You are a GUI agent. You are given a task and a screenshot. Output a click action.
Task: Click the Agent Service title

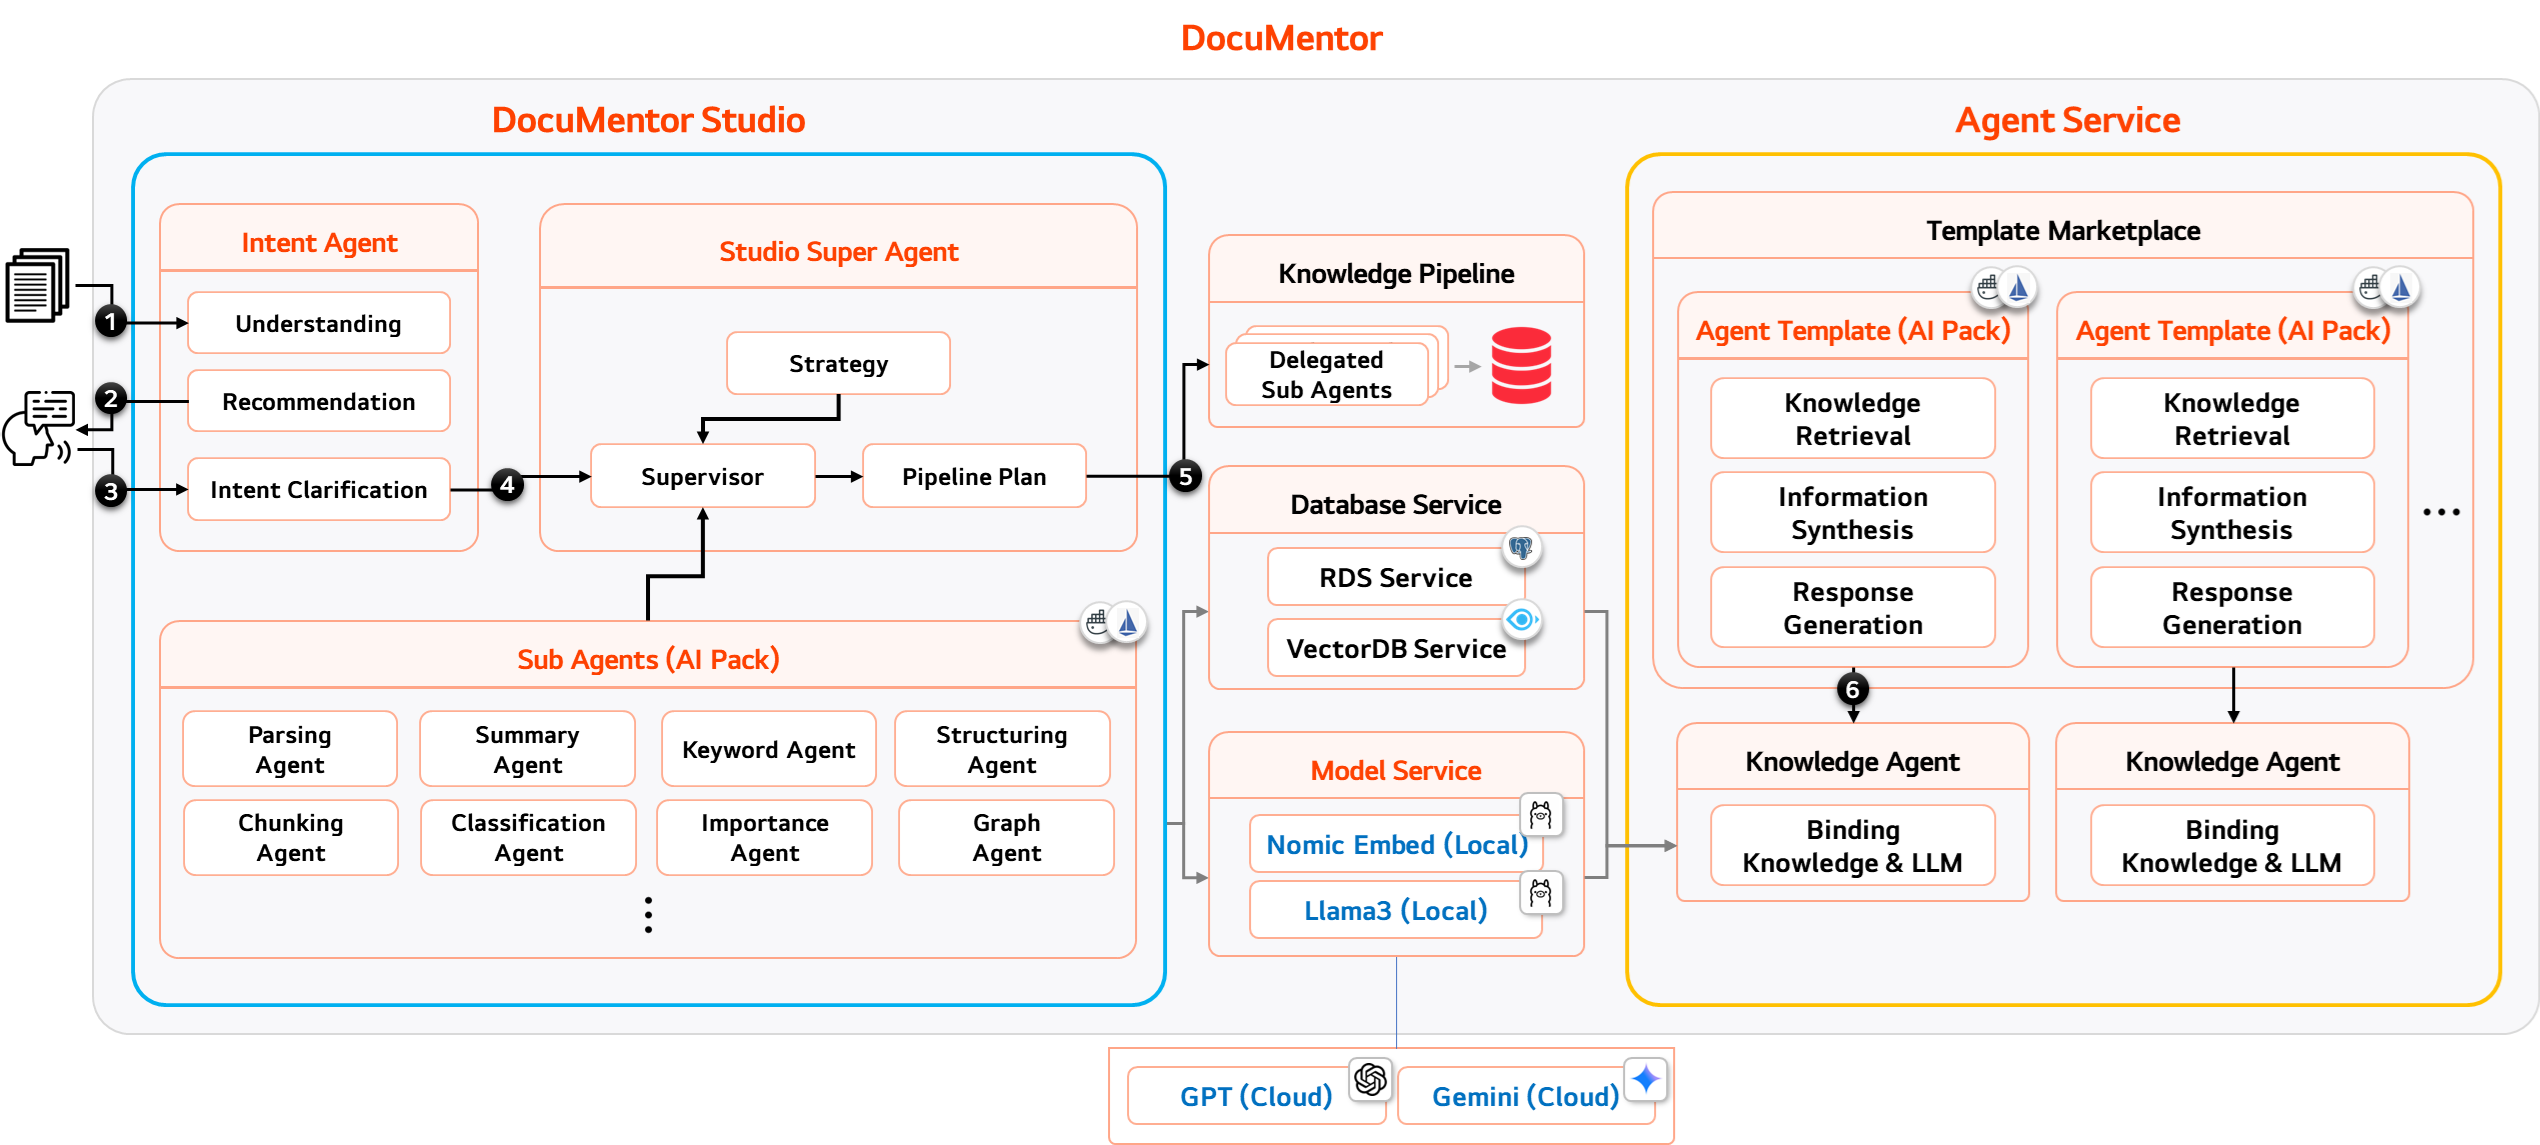pos(2067,119)
